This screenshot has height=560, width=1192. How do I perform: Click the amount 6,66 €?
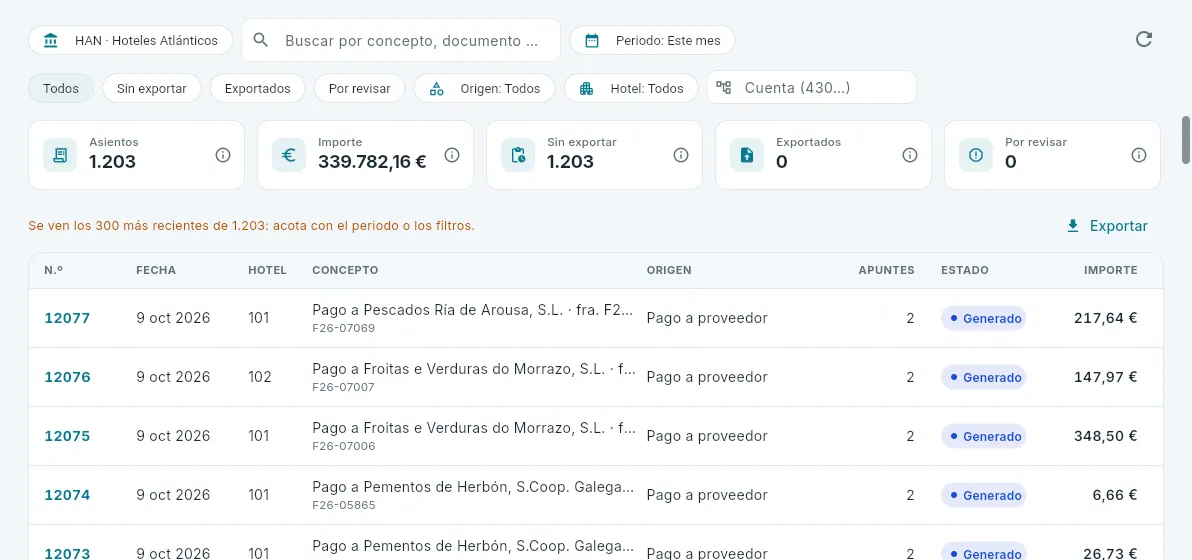(1115, 495)
